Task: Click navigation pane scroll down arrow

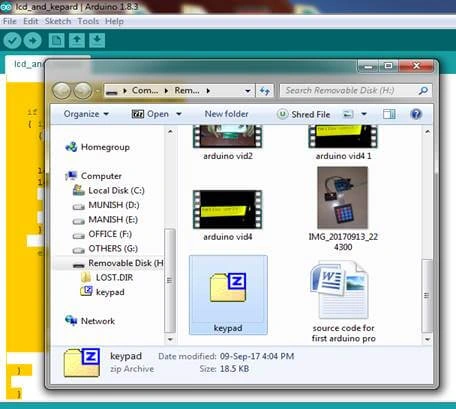Action: [x=170, y=339]
